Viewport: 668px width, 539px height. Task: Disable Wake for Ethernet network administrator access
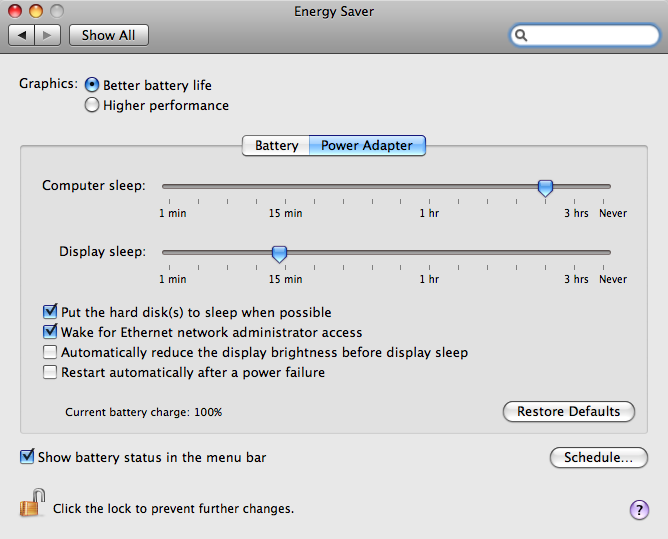50,331
